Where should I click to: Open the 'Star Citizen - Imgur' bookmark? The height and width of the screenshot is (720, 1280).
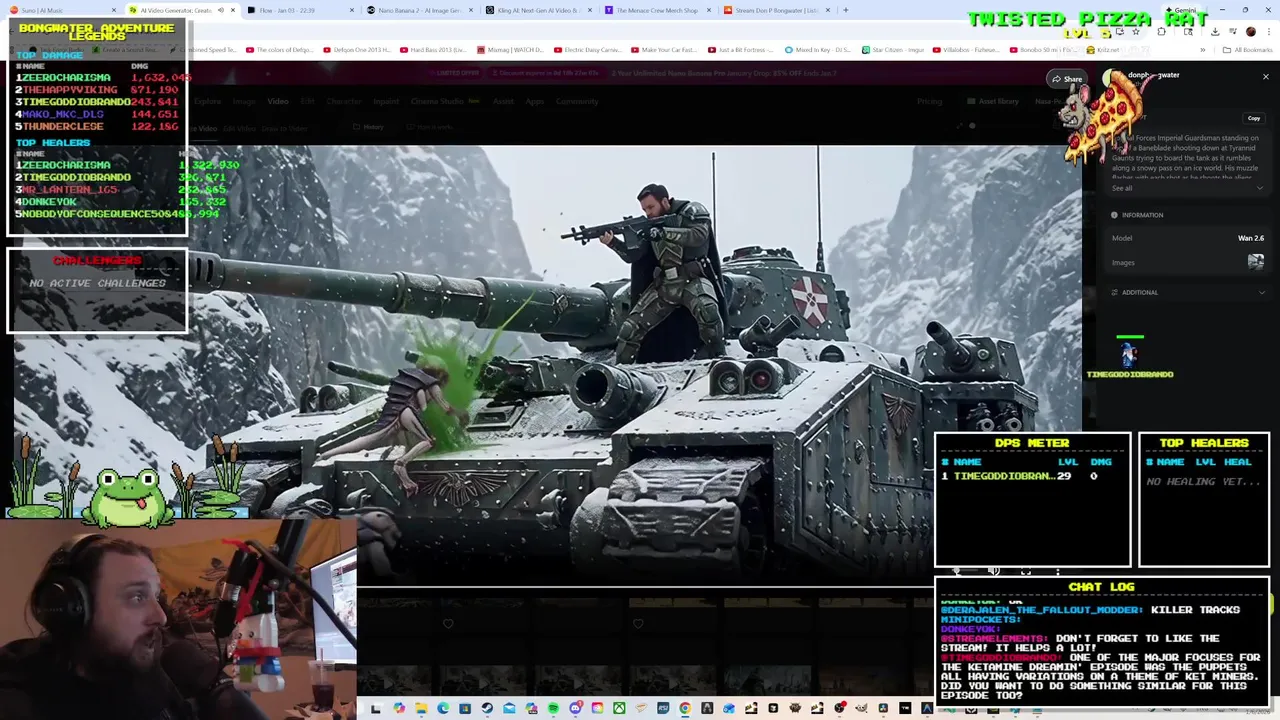(x=894, y=49)
